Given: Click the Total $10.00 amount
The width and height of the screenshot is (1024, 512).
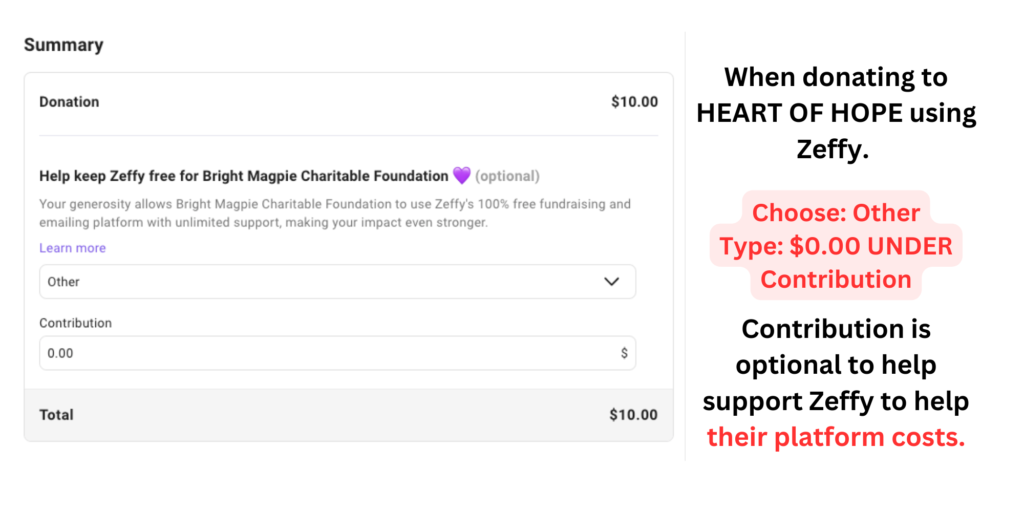Looking at the screenshot, I should pyautogui.click(x=634, y=415).
